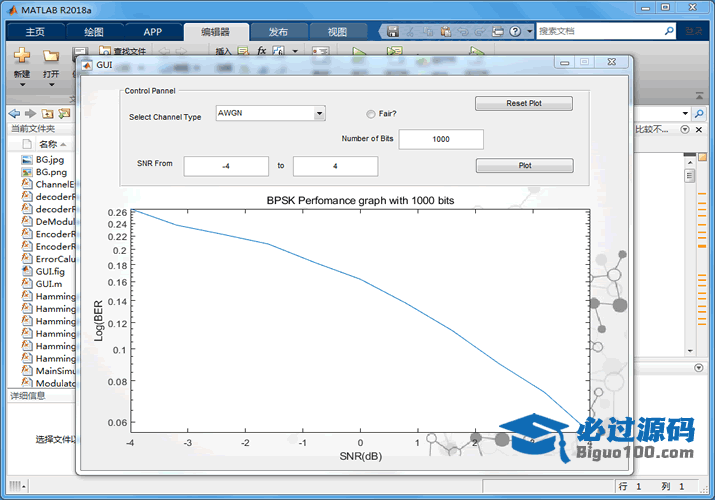Screen dimensions: 715x500
Task: Click the copy icon in quick access toolbar
Action: (x=428, y=31)
